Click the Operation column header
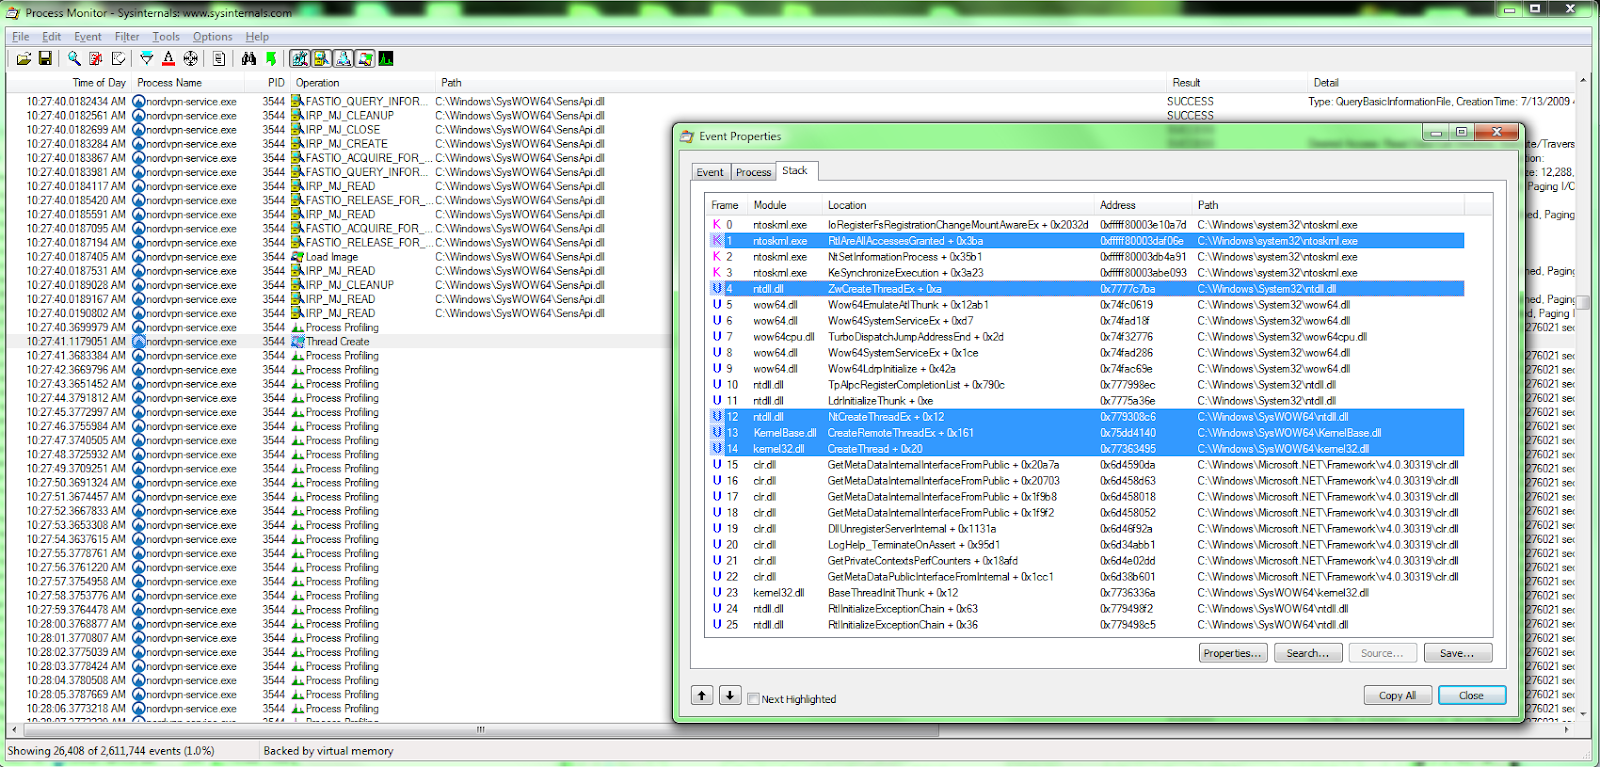 point(362,83)
